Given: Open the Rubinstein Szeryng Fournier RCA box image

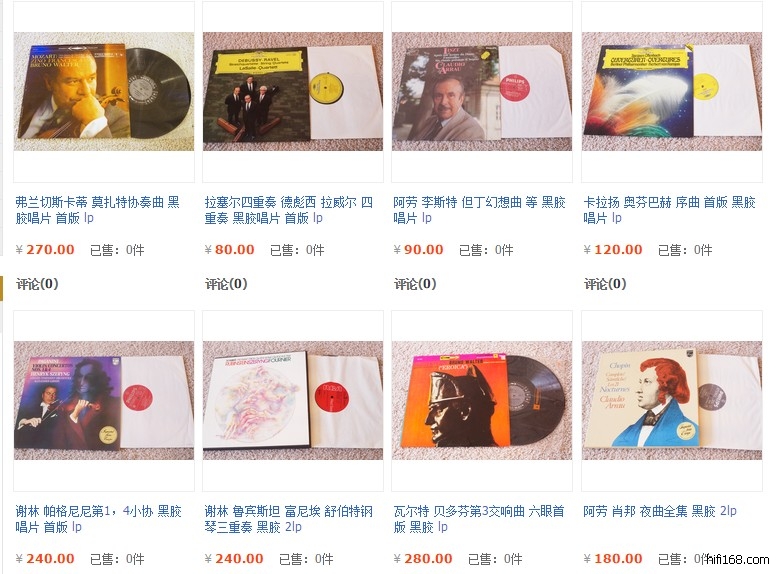Looking at the screenshot, I should point(293,400).
